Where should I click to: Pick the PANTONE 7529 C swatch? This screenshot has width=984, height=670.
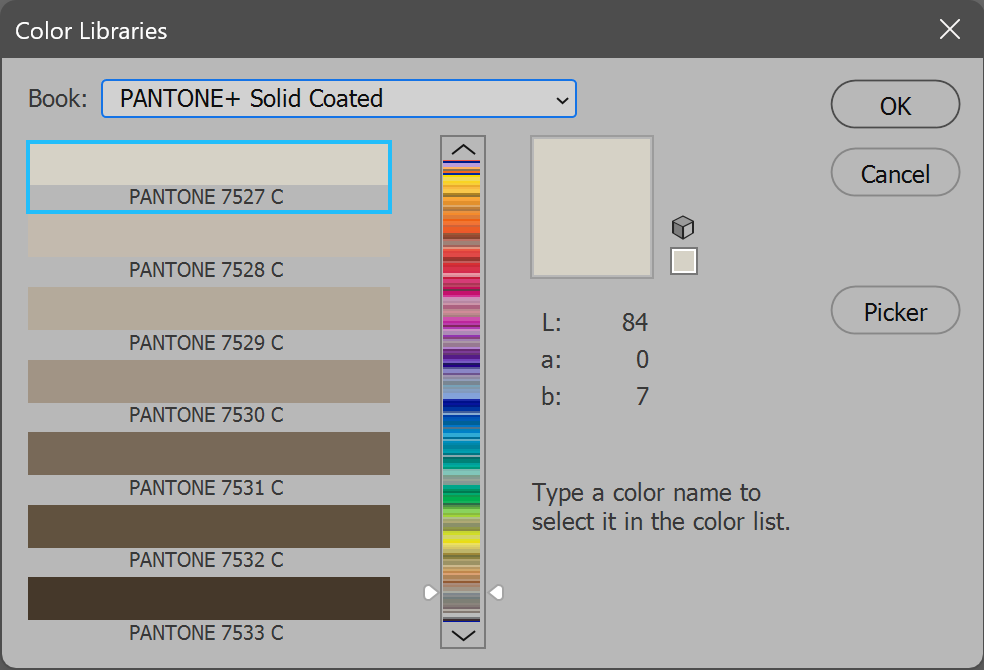pyautogui.click(x=208, y=309)
